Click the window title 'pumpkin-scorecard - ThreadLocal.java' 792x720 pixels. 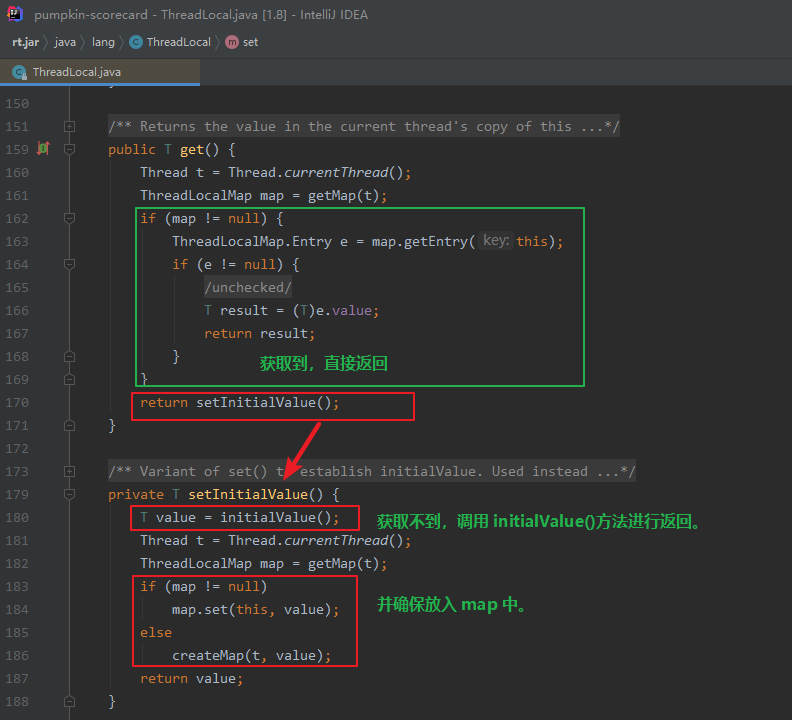pyautogui.click(x=146, y=15)
